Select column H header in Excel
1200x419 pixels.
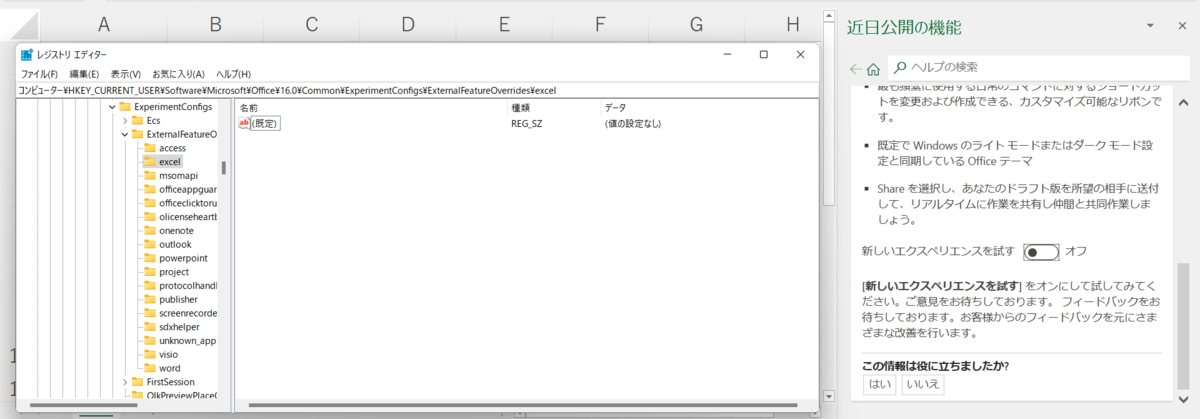pyautogui.click(x=792, y=24)
